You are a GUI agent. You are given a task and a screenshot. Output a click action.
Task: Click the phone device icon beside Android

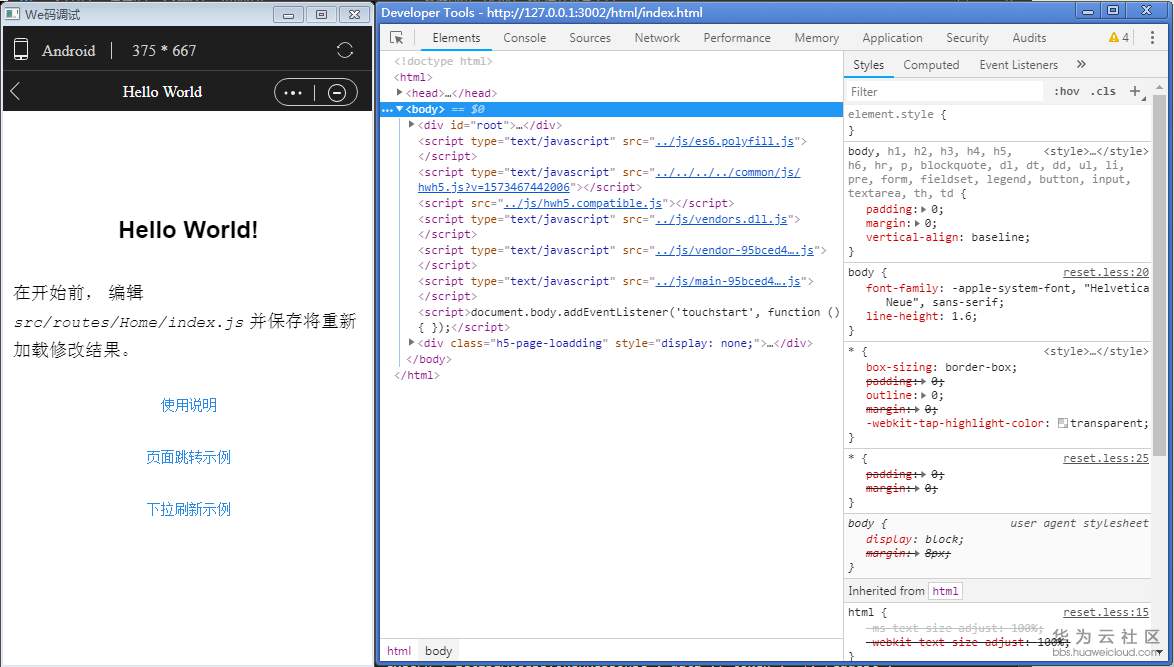pos(21,49)
